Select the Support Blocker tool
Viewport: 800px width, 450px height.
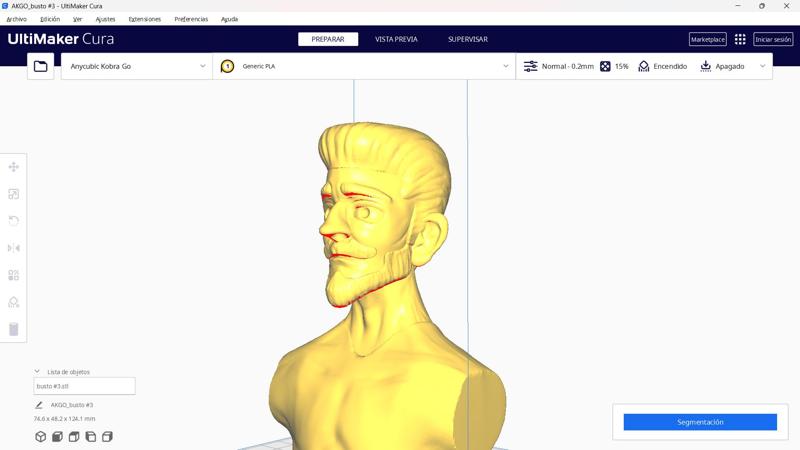coord(14,302)
